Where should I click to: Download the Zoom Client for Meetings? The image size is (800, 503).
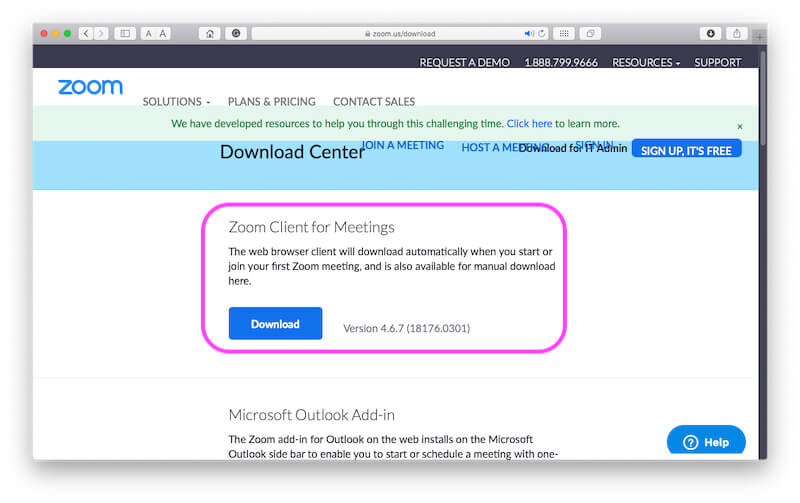(x=276, y=323)
